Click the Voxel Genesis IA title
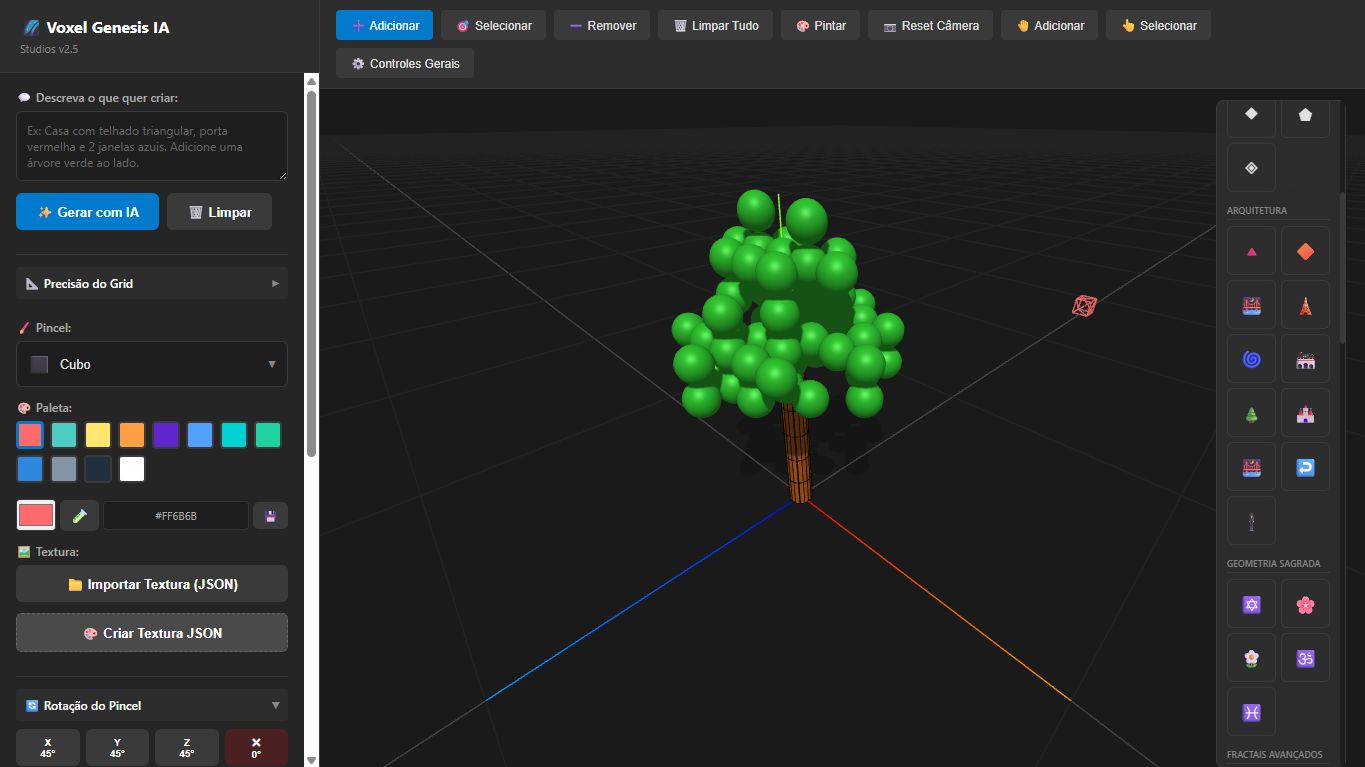Screen dimensions: 1365x767 (108, 28)
